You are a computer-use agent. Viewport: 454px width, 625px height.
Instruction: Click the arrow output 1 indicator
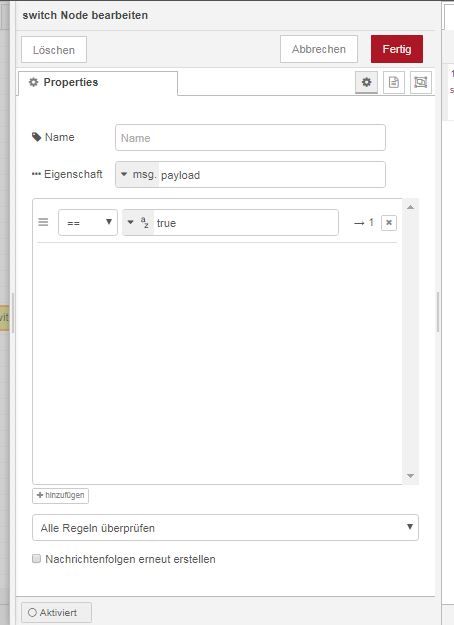click(364, 222)
